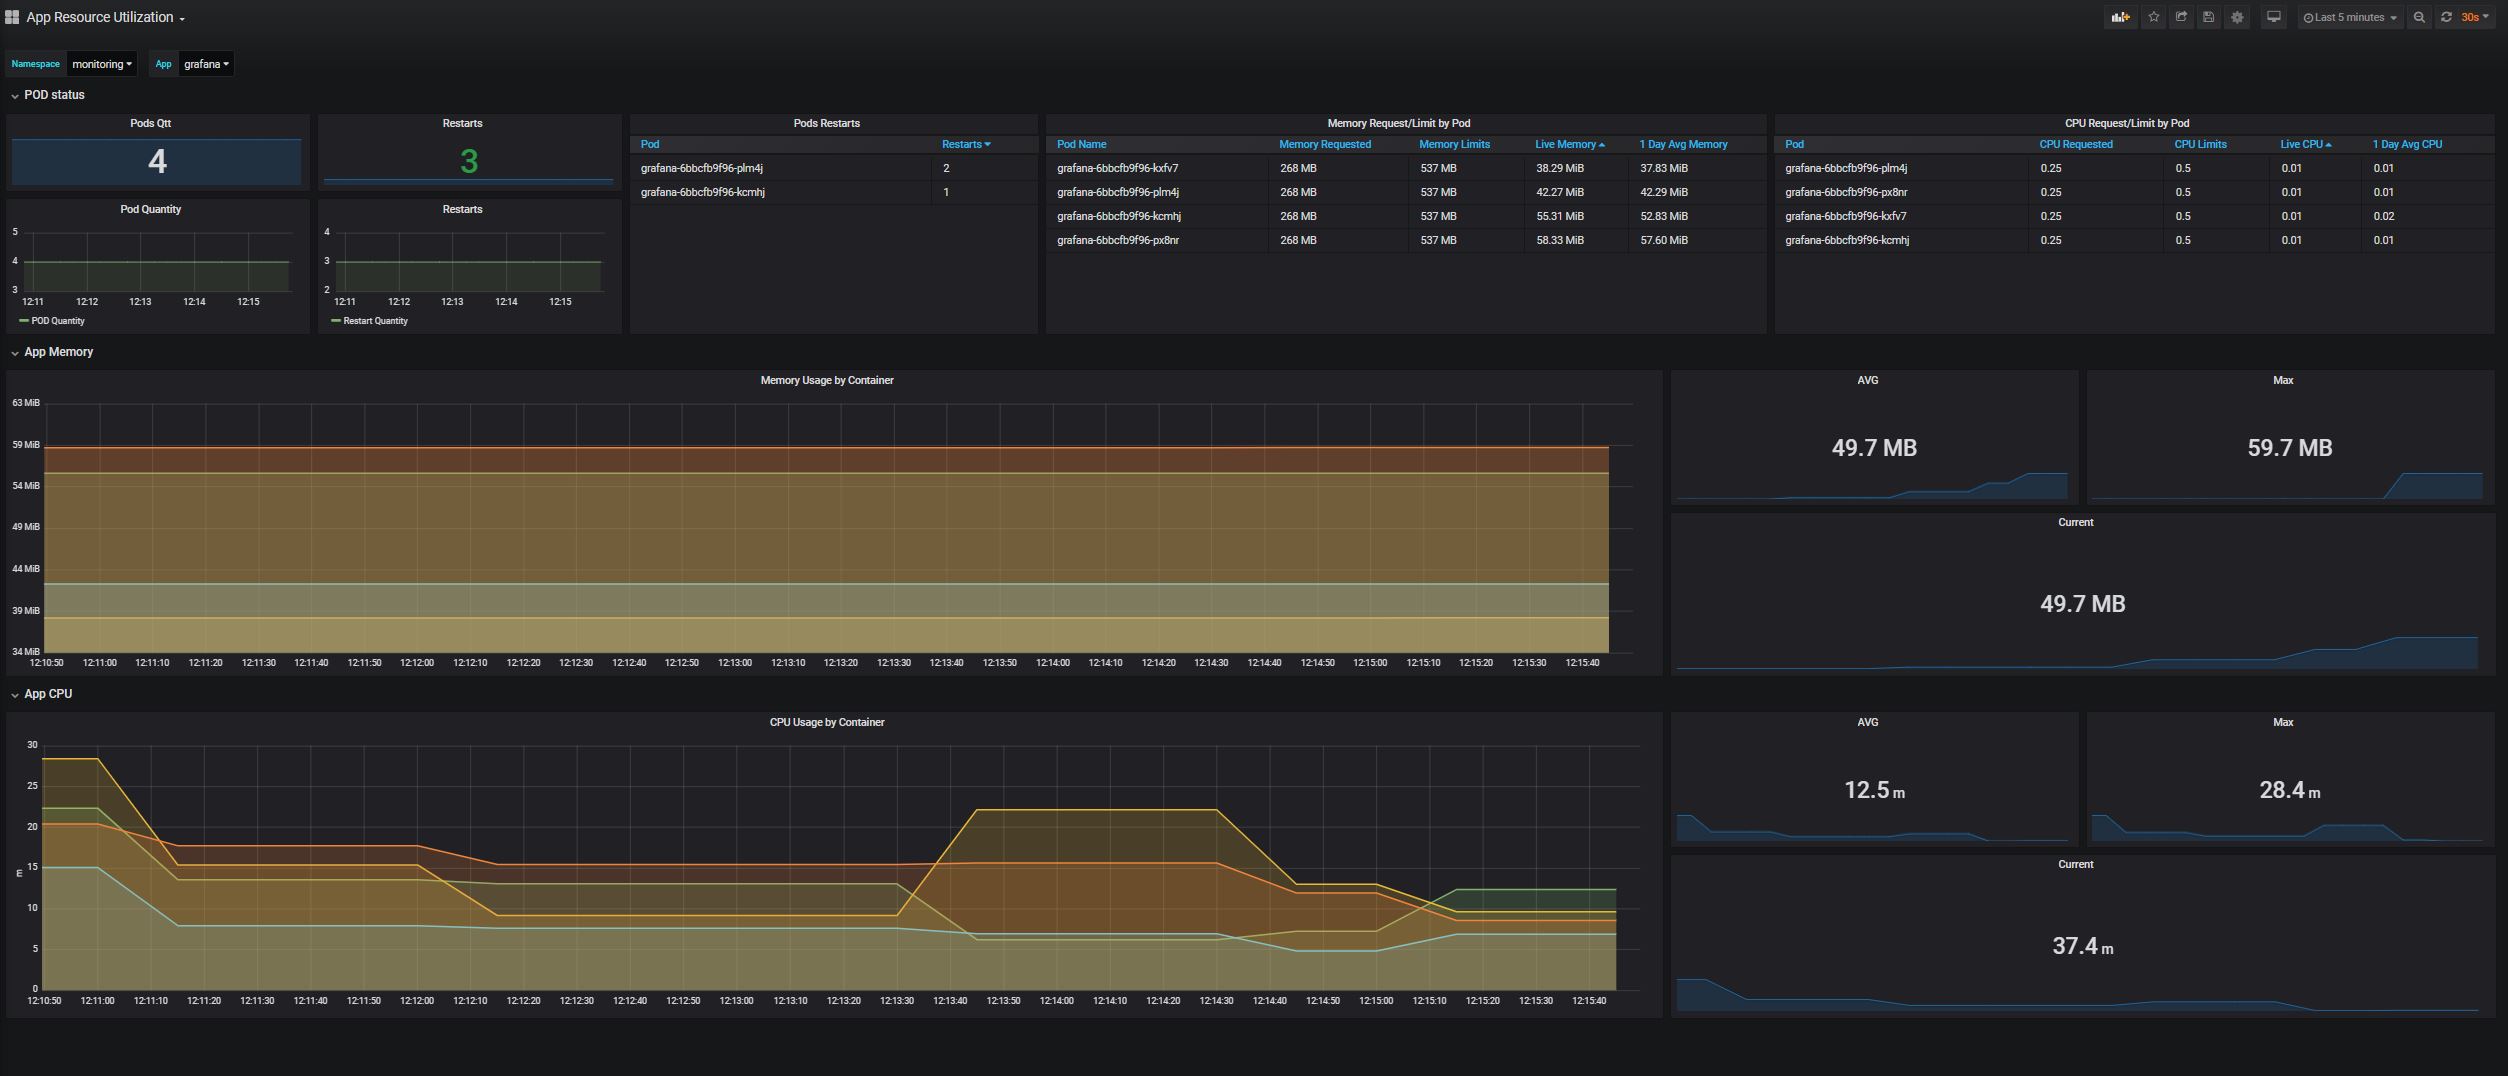Open dashboard settings gear
This screenshot has width=2508, height=1076.
pyautogui.click(x=2237, y=17)
